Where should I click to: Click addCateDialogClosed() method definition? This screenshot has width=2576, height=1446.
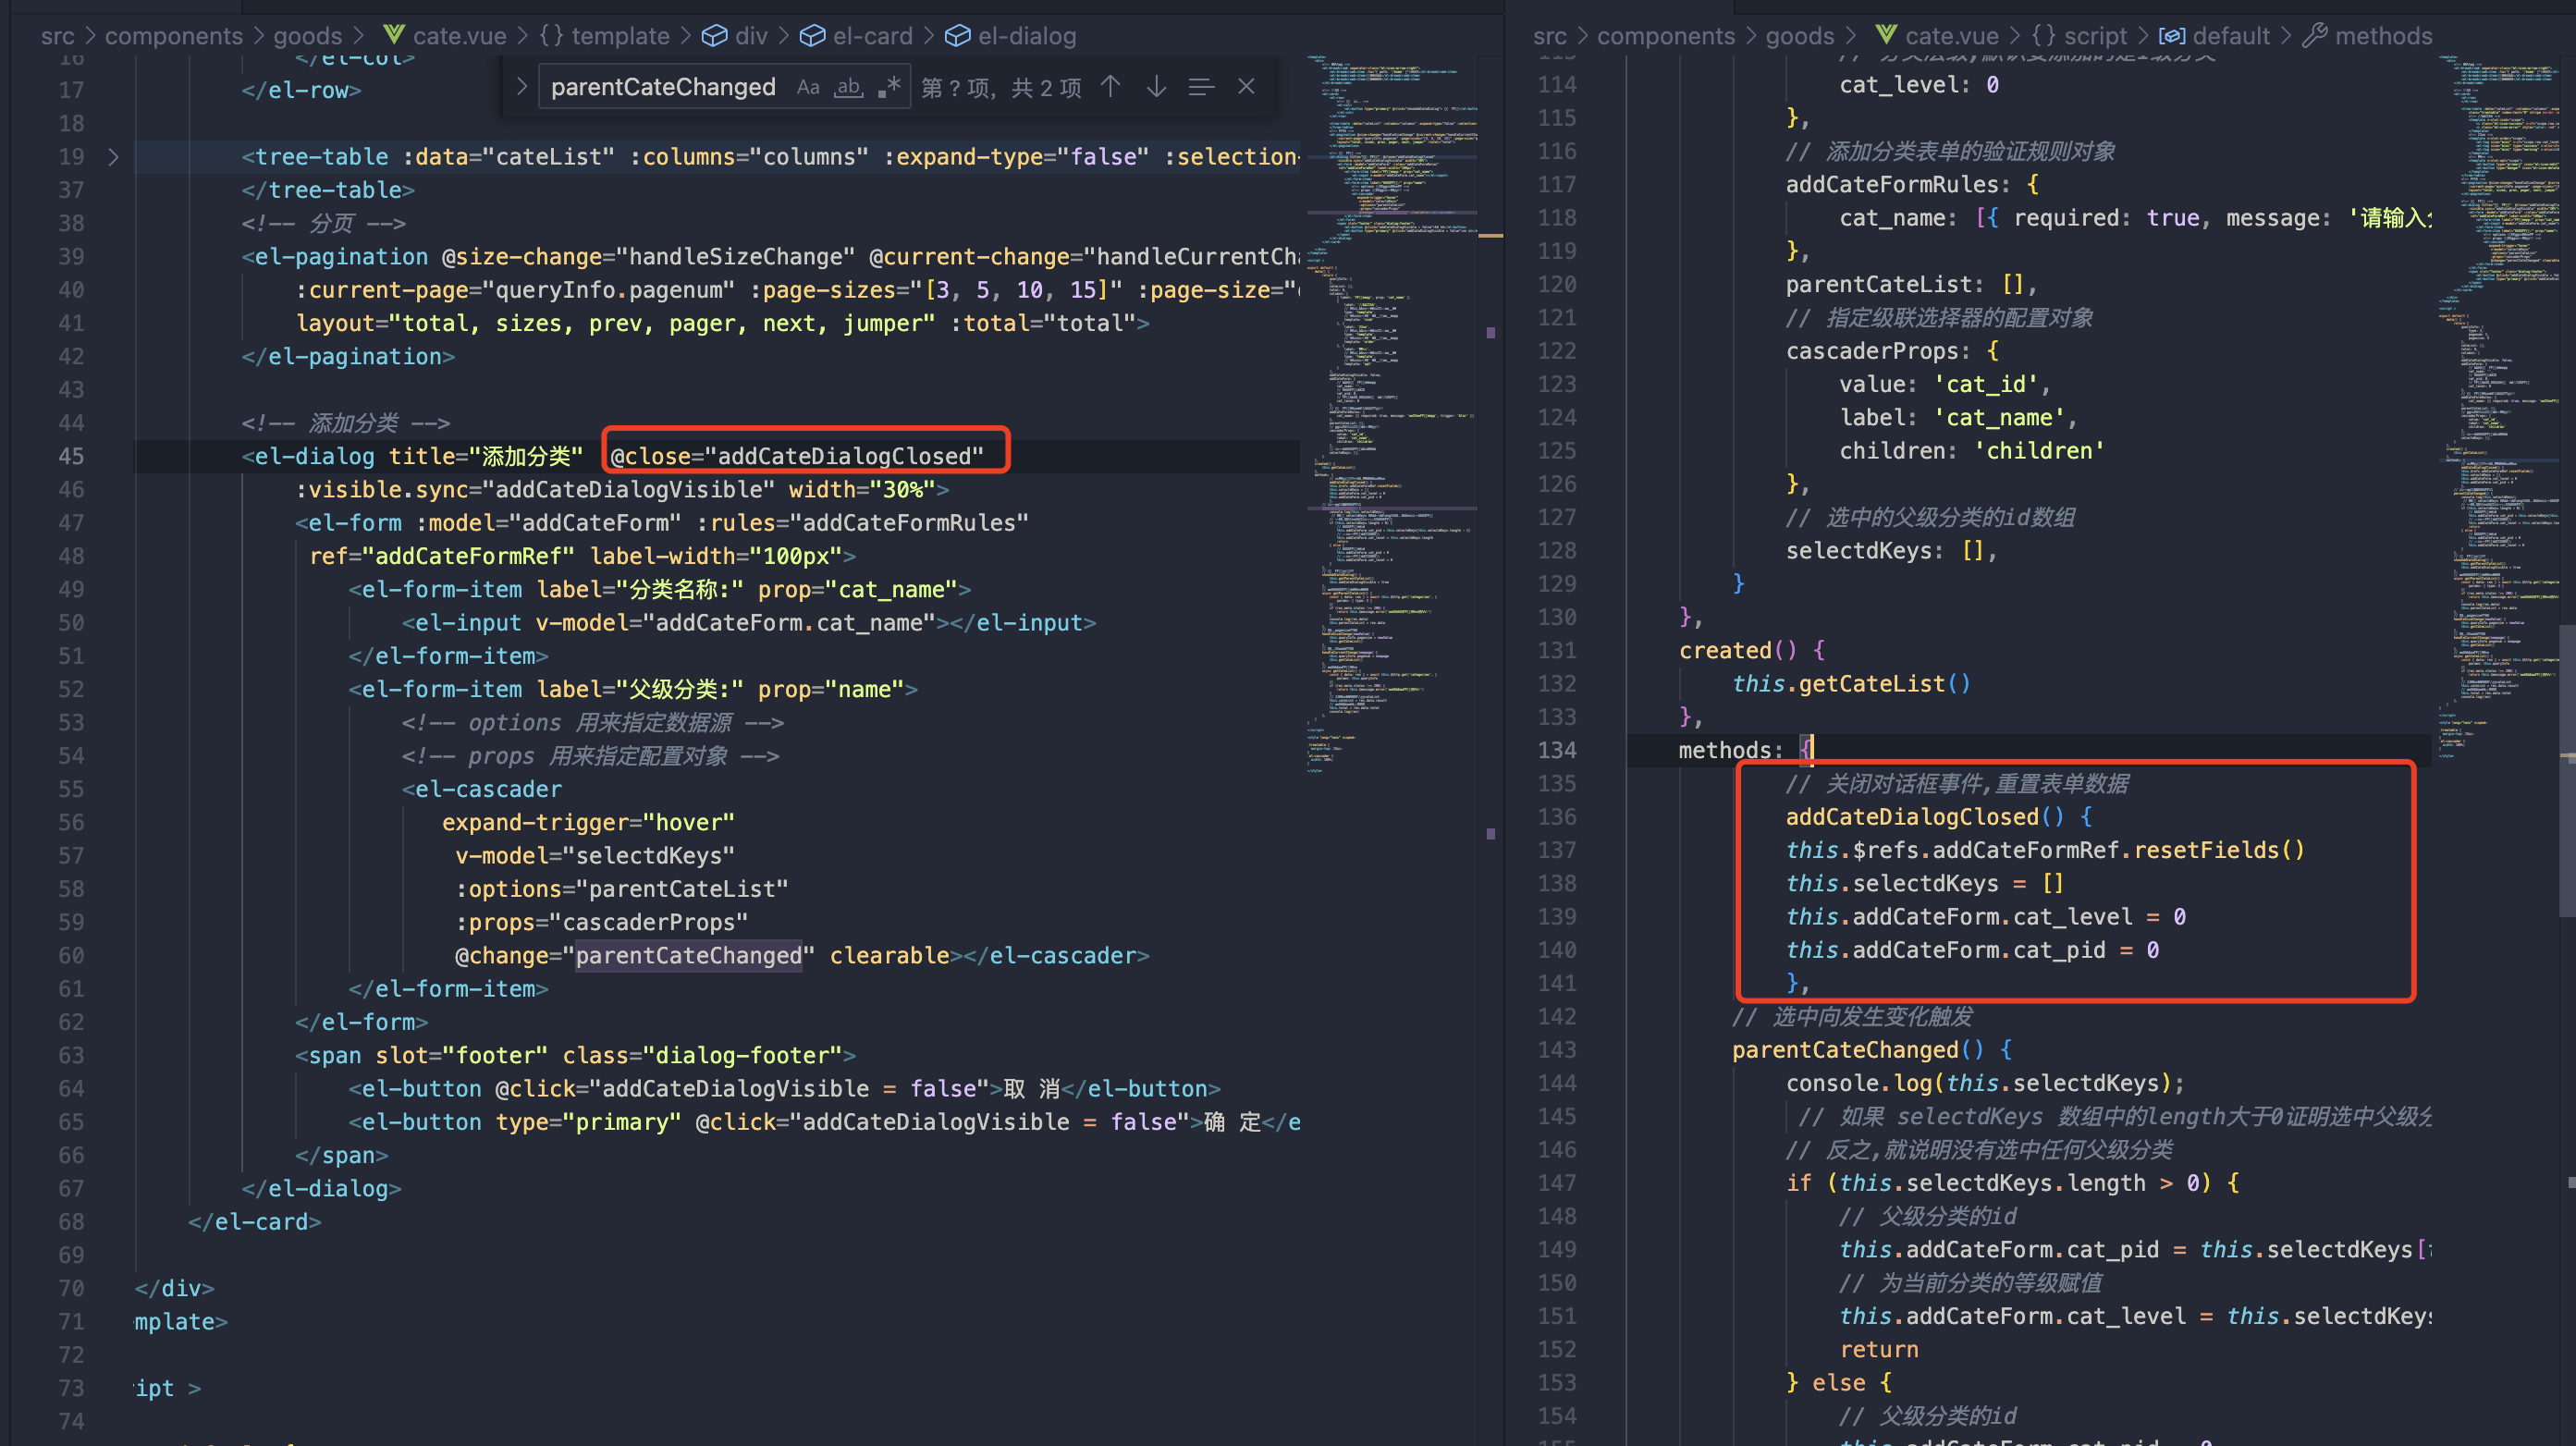tap(1938, 817)
